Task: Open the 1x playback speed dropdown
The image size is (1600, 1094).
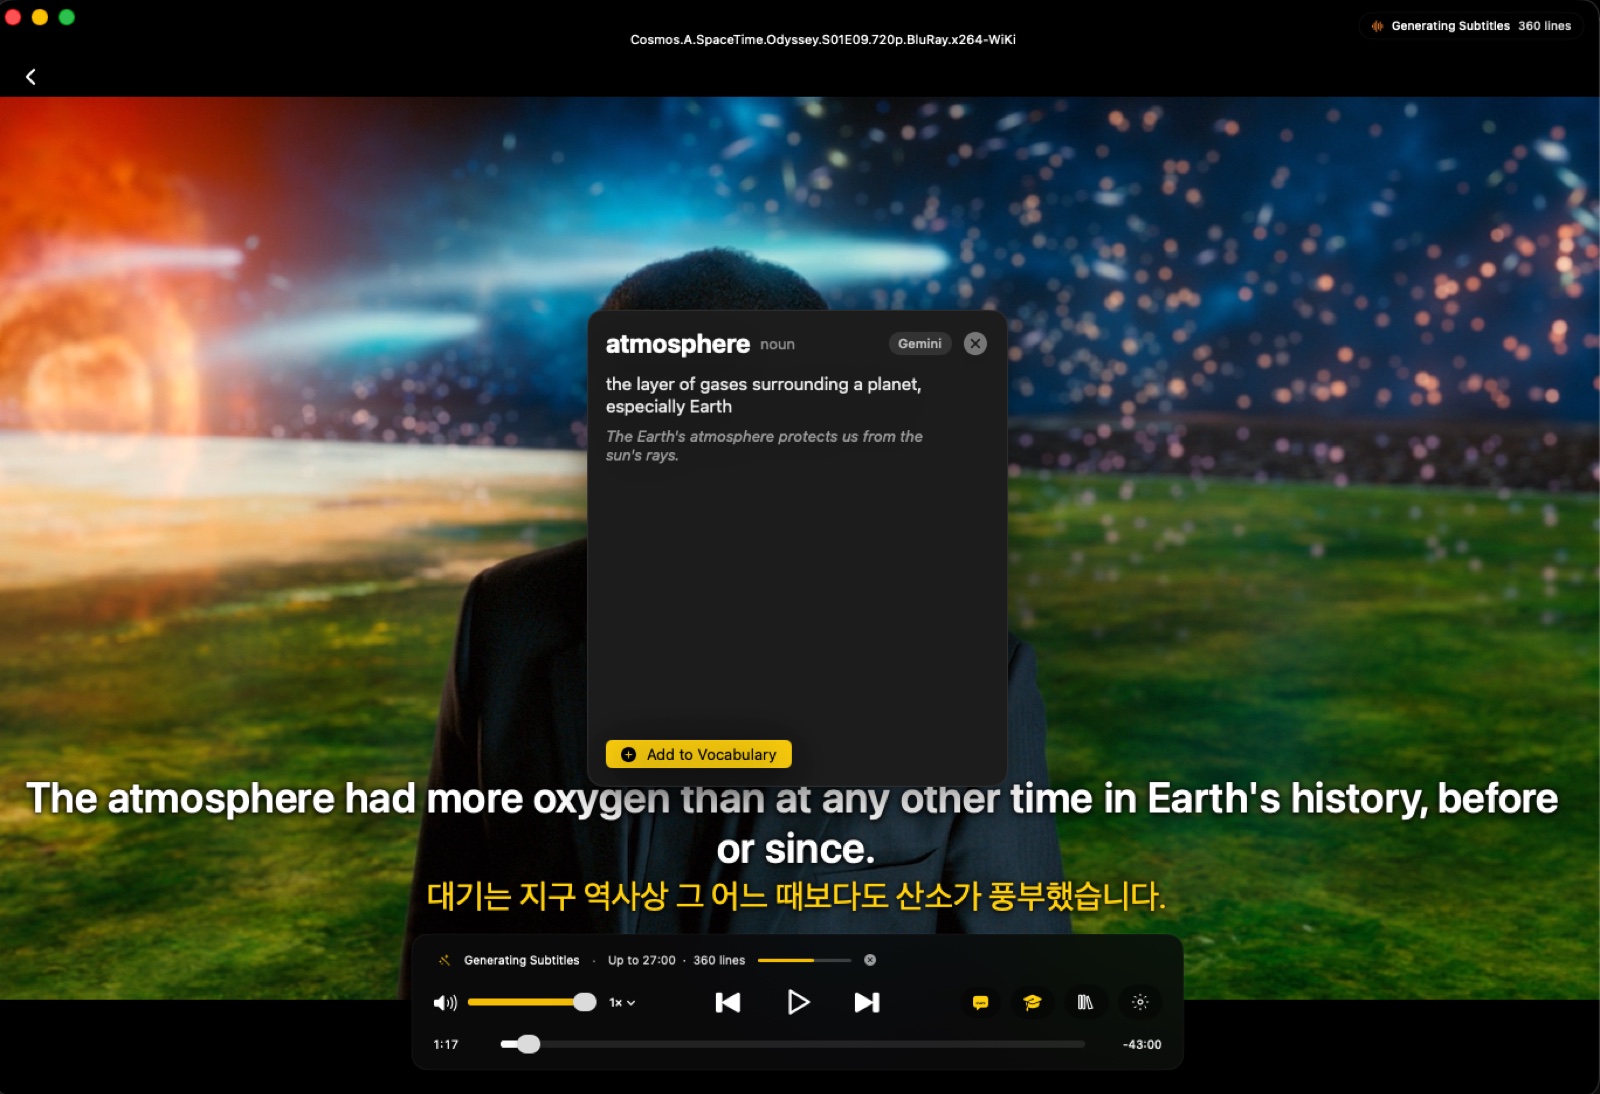Action: tap(622, 1002)
